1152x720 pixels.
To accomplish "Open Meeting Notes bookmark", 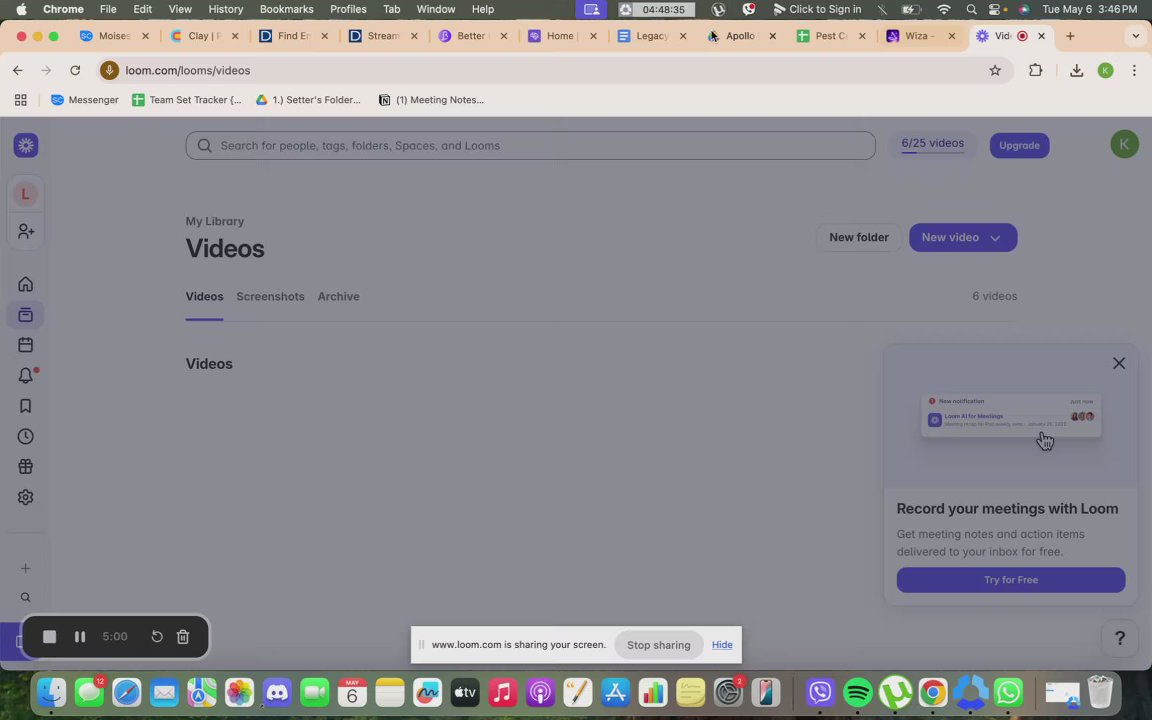I will tap(431, 100).
